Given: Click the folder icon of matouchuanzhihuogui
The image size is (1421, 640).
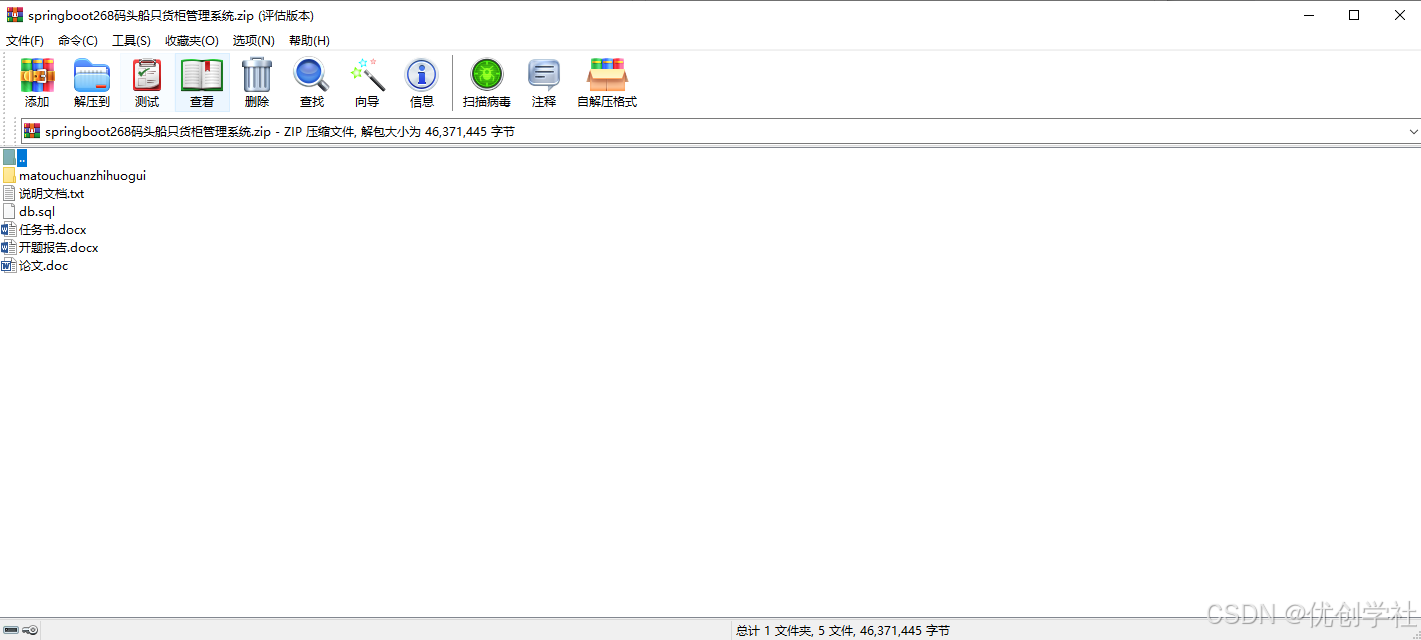Looking at the screenshot, I should pos(9,175).
